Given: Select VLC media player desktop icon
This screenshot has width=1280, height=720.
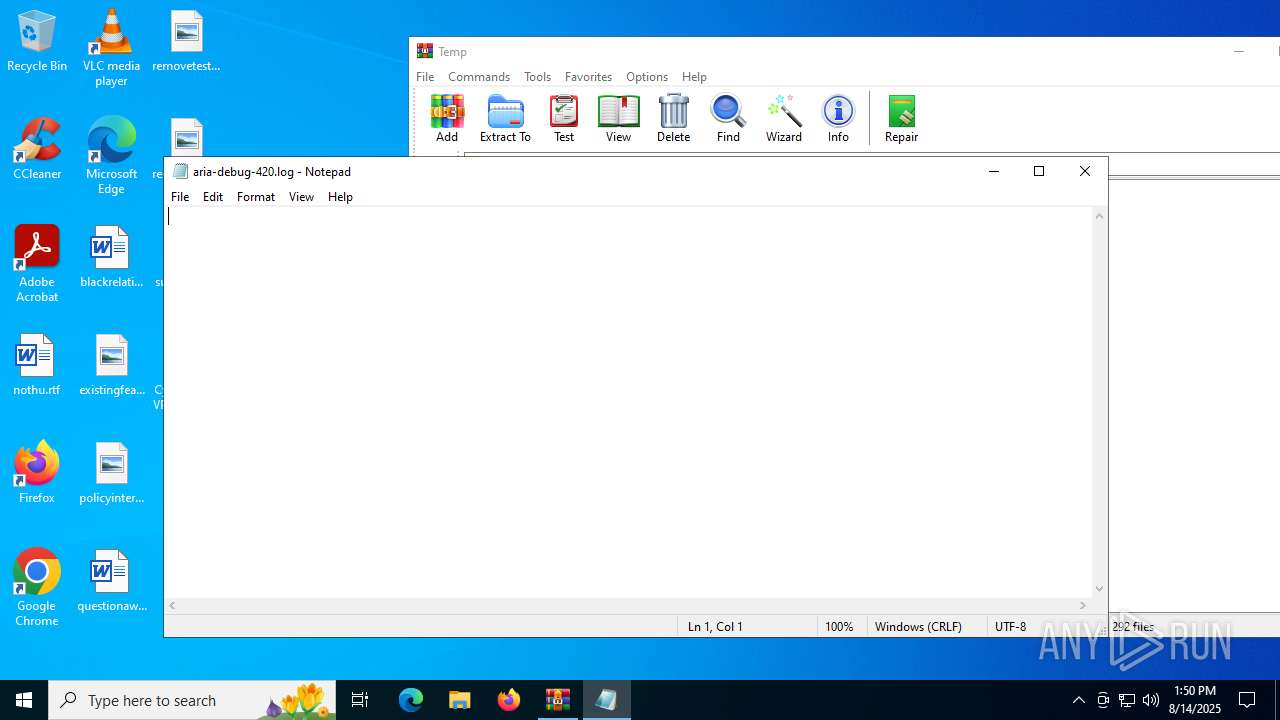Looking at the screenshot, I should click(x=111, y=48).
